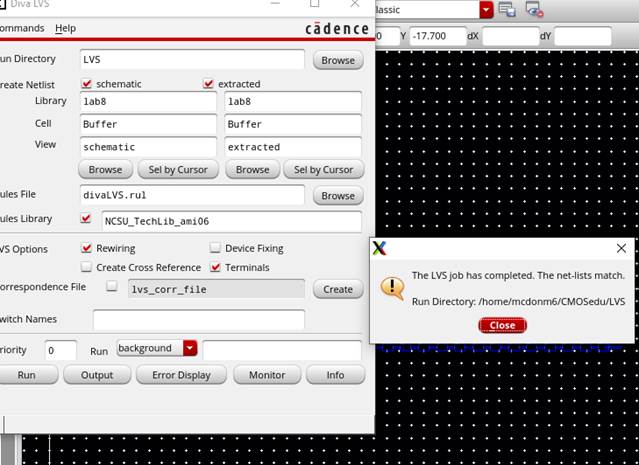Click the cadence logo in Diva LVS
Viewport: 639px width, 465px height.
(x=337, y=29)
